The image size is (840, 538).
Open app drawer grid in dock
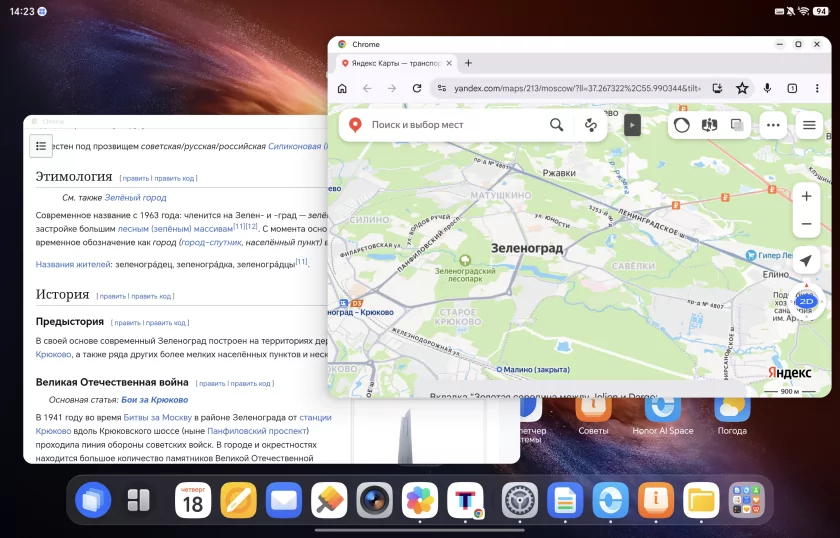[x=139, y=500]
